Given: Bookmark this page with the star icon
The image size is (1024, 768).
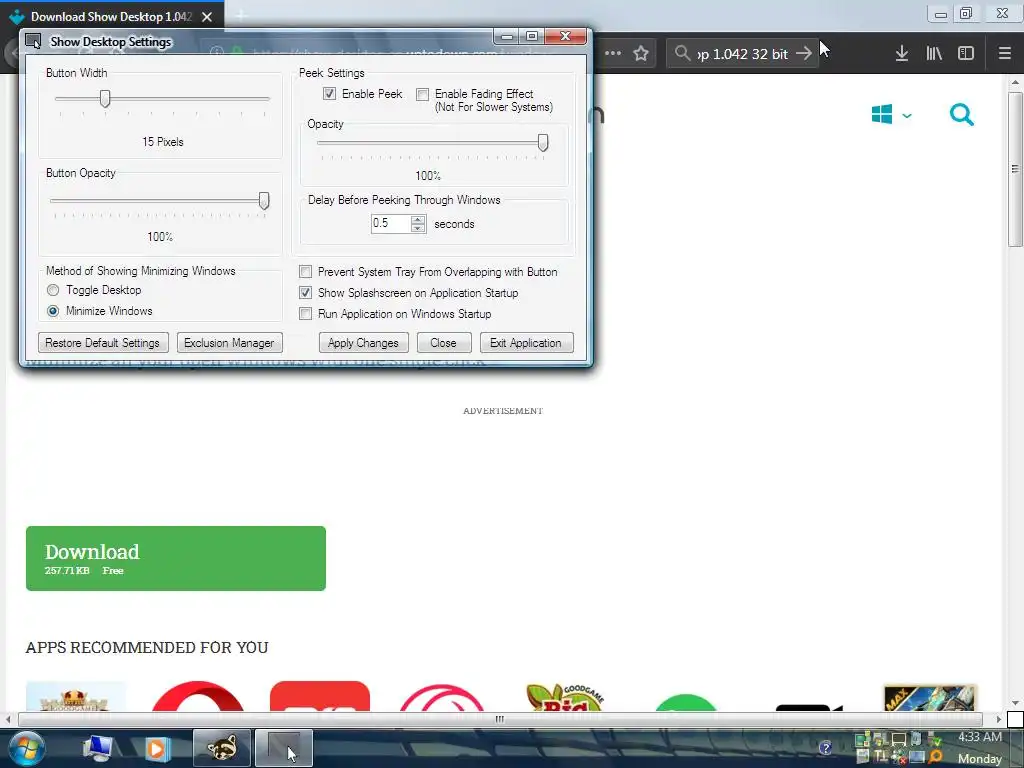Looking at the screenshot, I should click(641, 54).
